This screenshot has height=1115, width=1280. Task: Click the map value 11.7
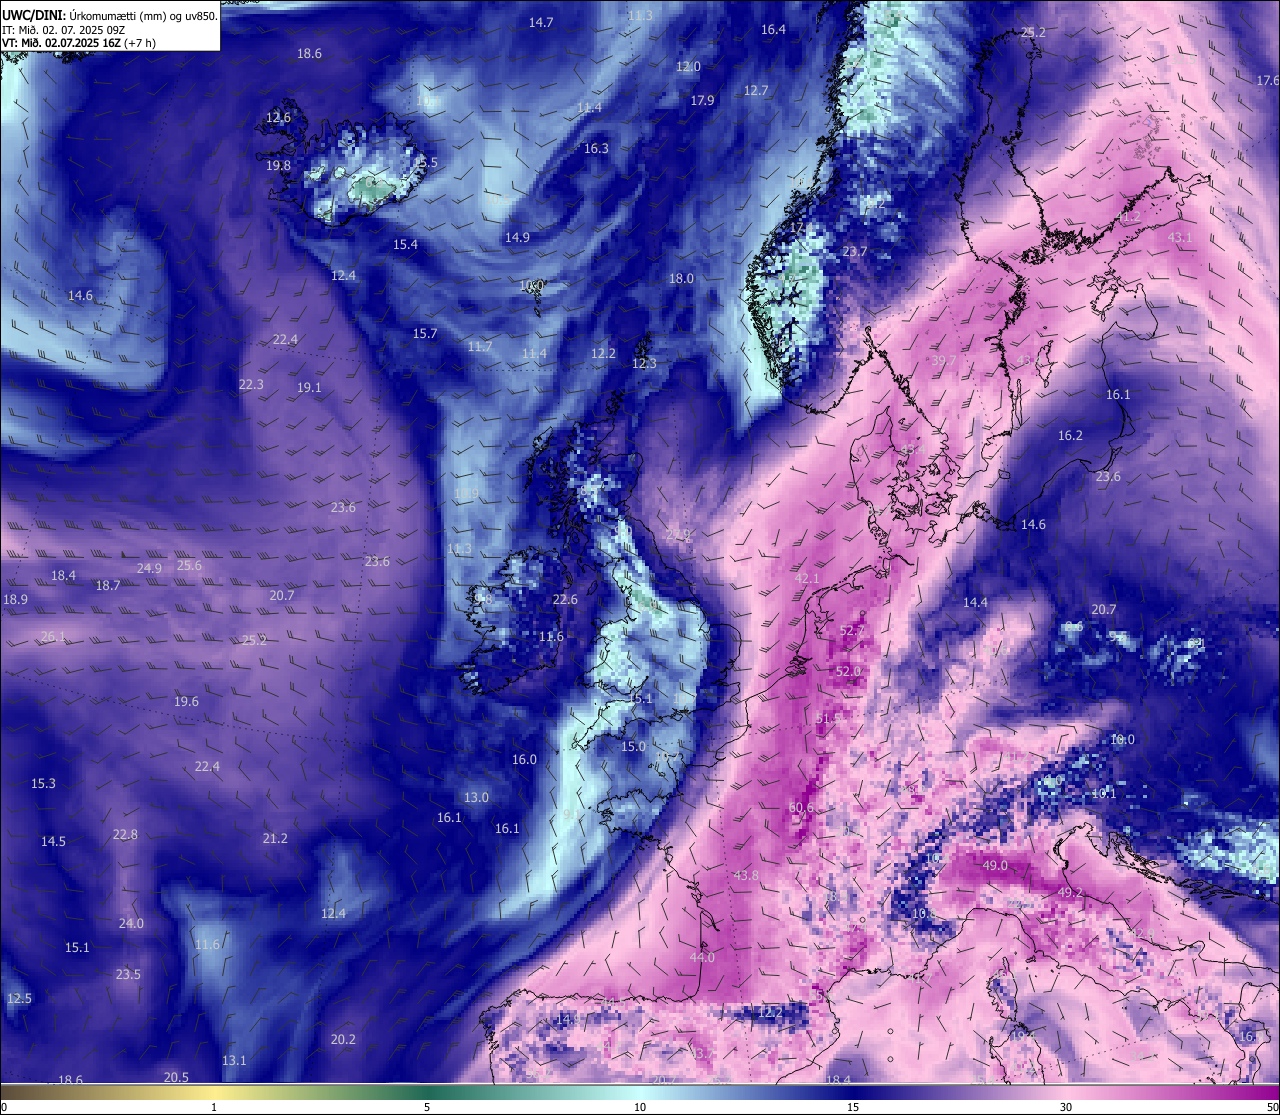480,347
